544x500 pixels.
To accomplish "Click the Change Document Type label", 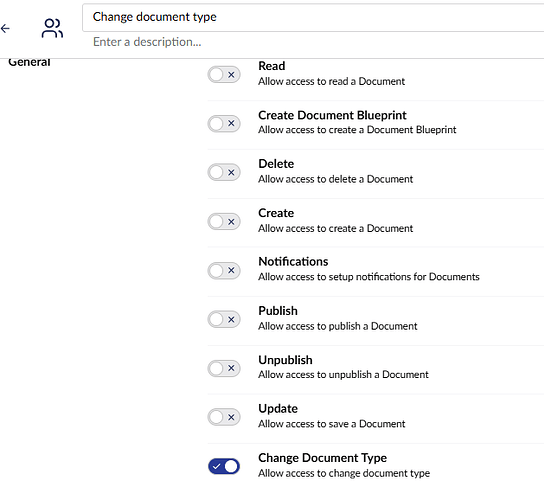I will click(x=322, y=458).
